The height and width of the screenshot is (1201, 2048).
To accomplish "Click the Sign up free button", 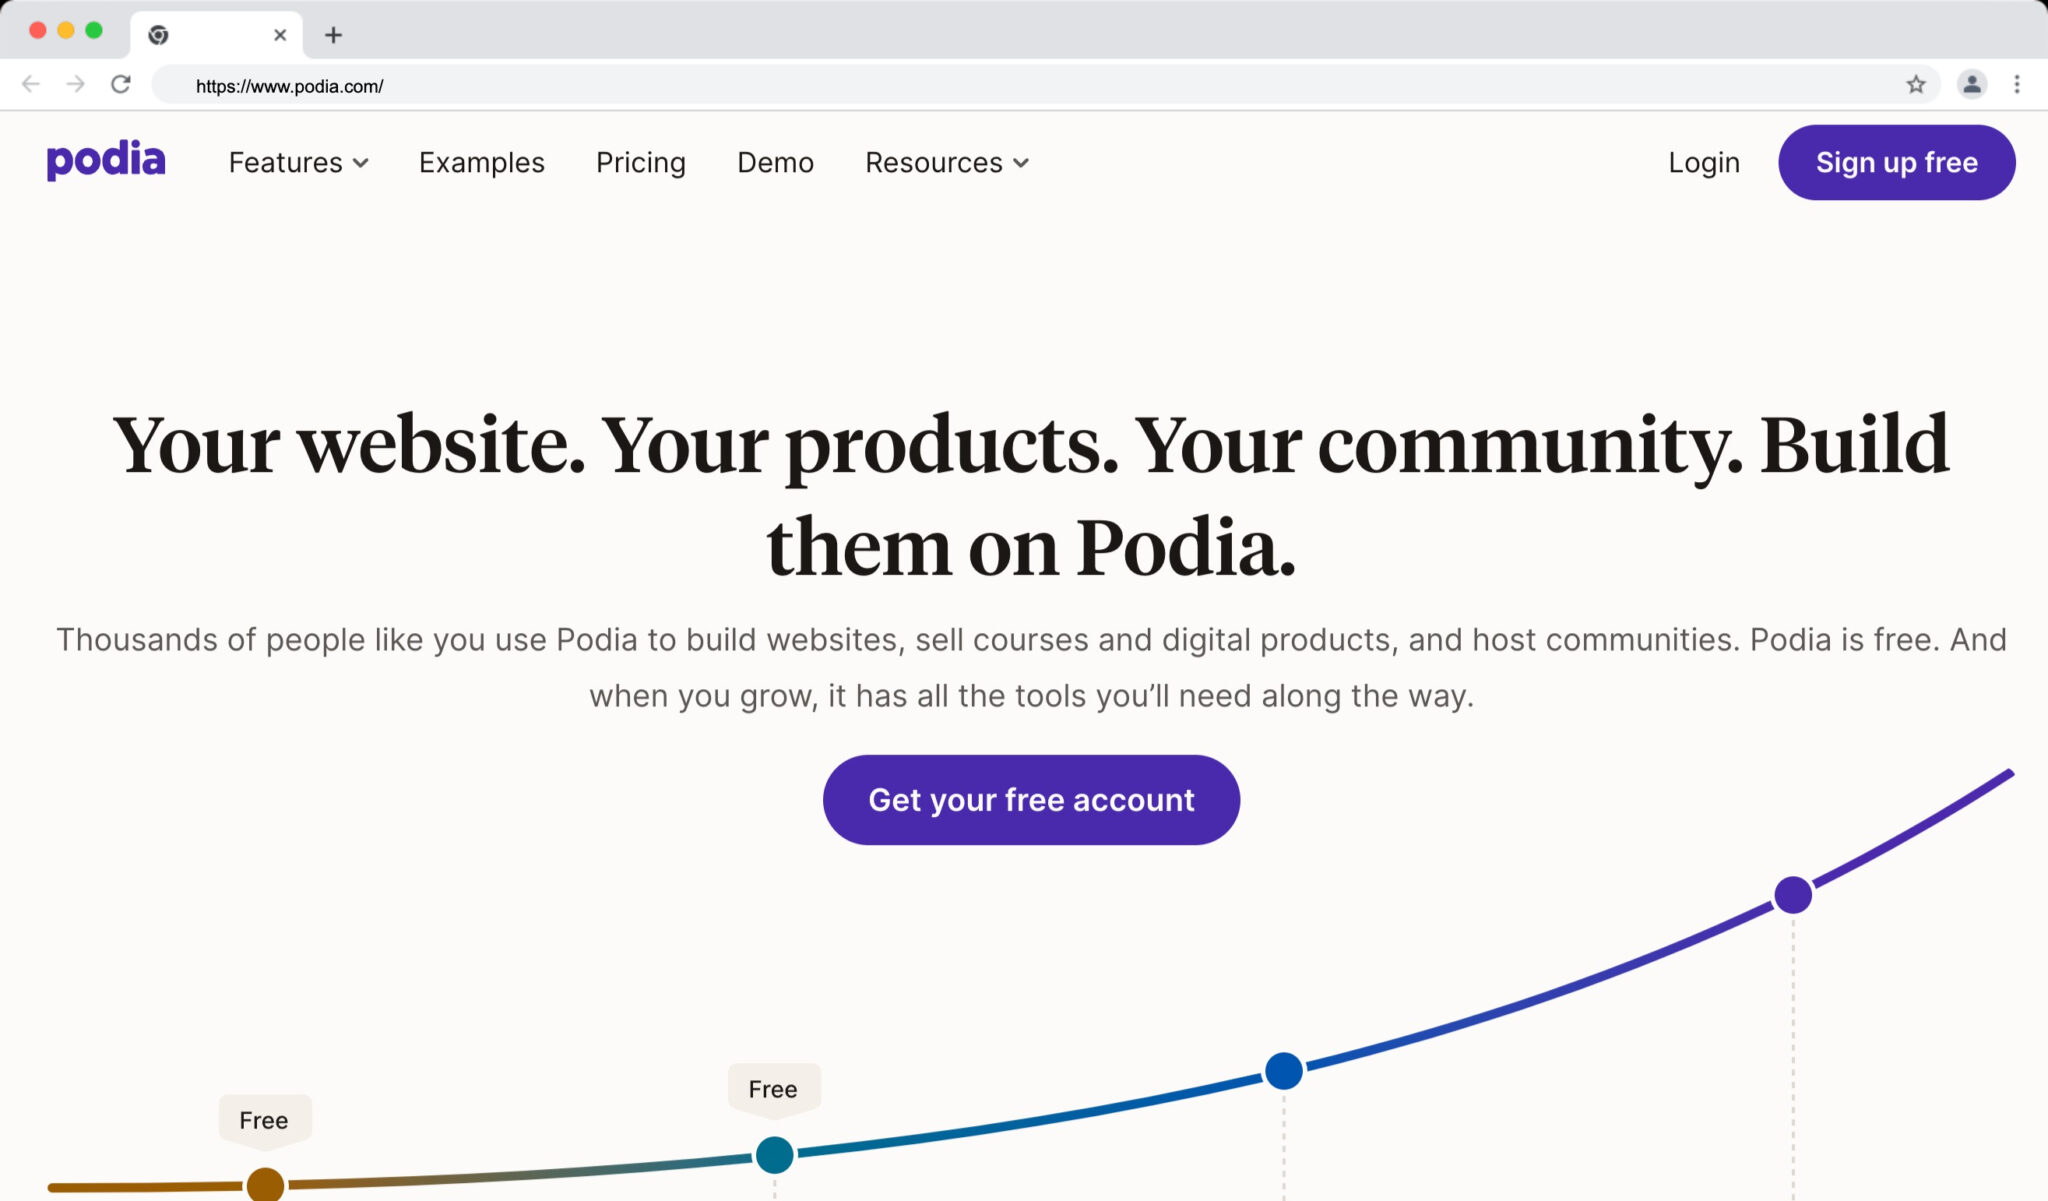I will coord(1897,162).
